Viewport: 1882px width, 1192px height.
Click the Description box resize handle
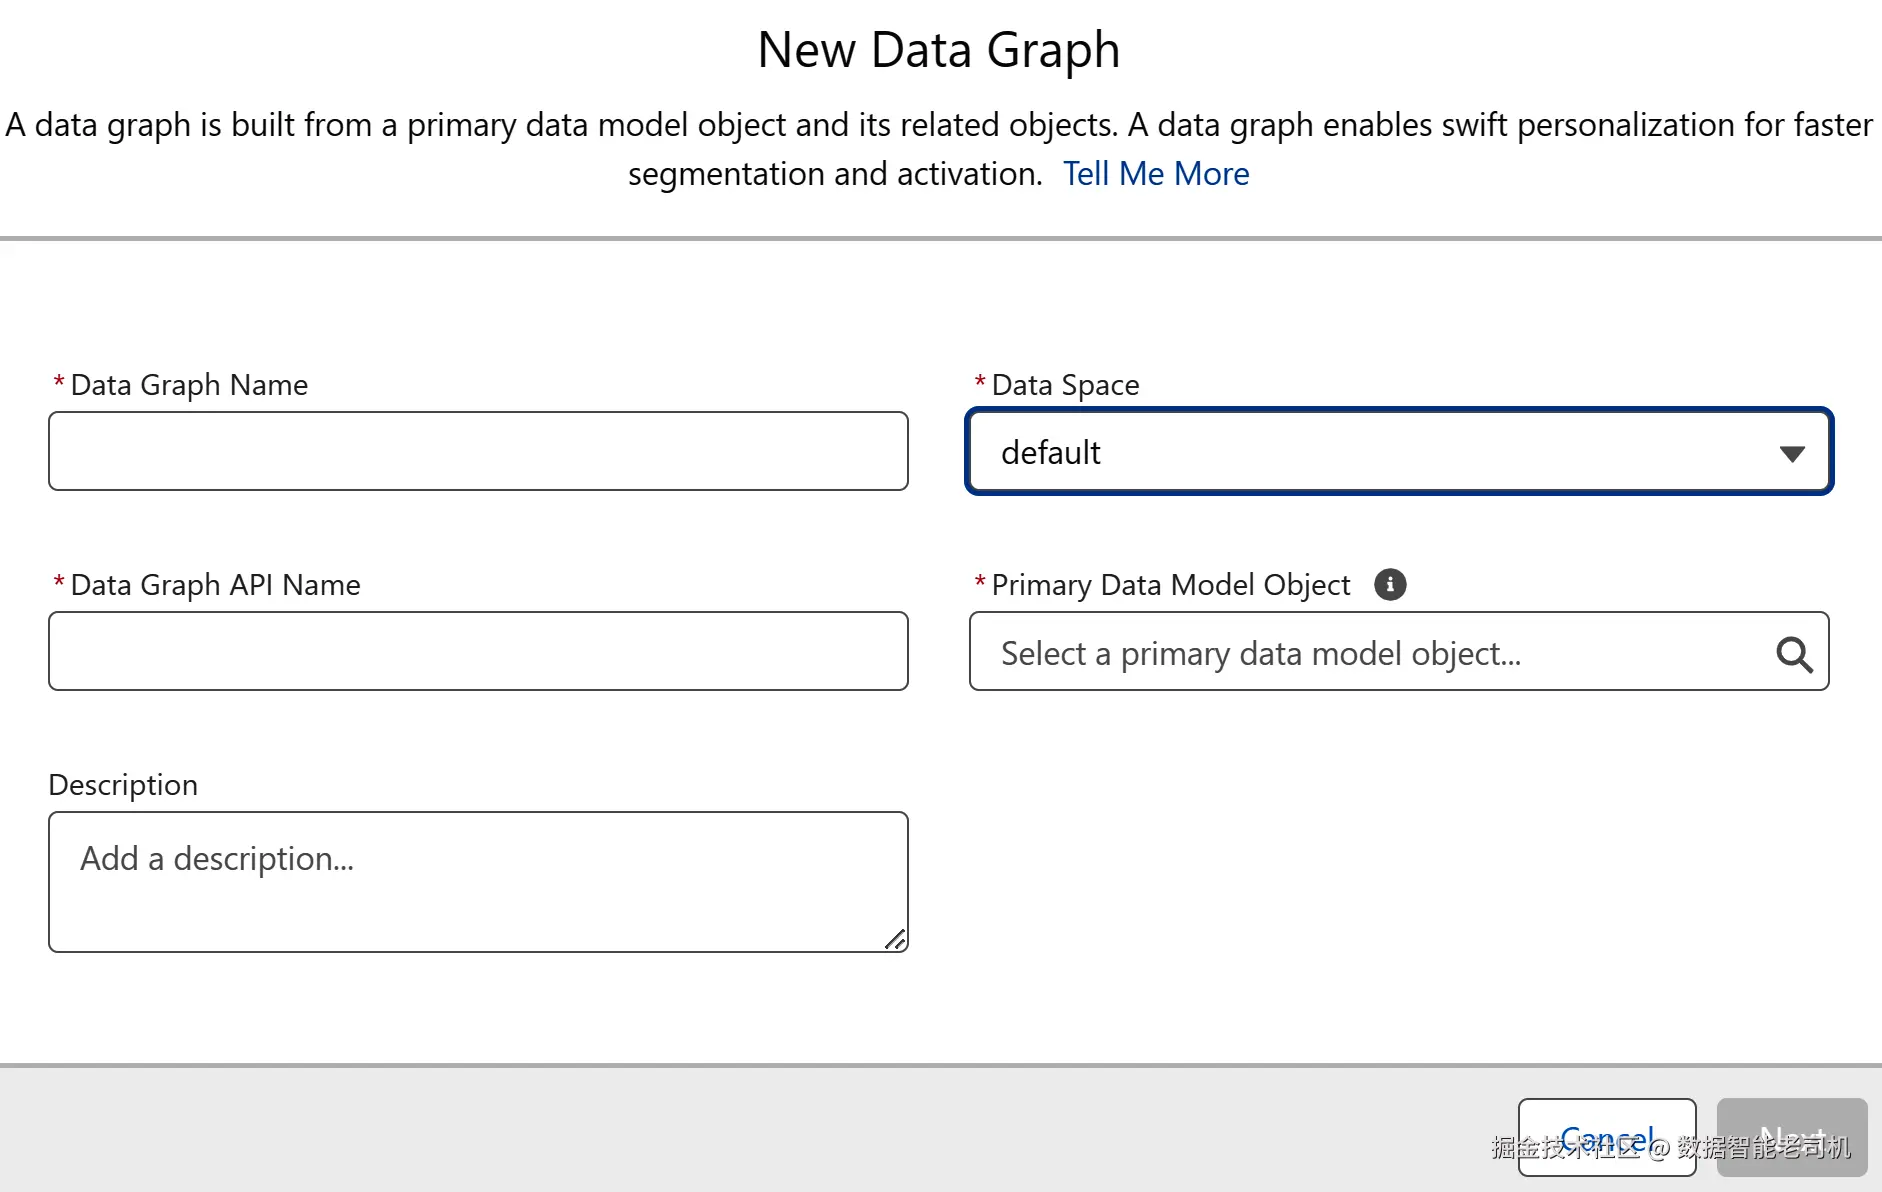click(896, 939)
